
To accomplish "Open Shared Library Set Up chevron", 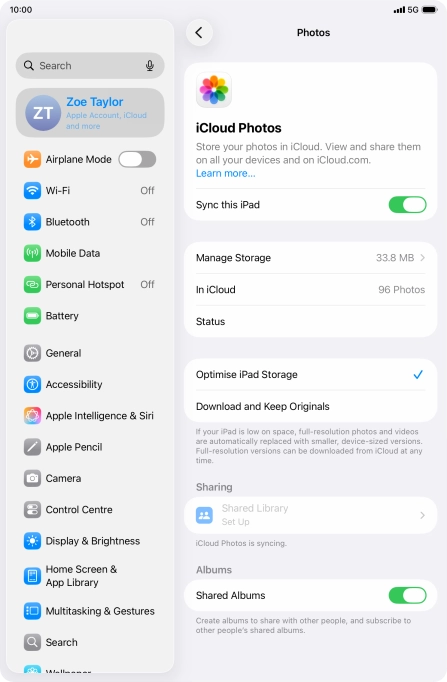I will tap(422, 515).
